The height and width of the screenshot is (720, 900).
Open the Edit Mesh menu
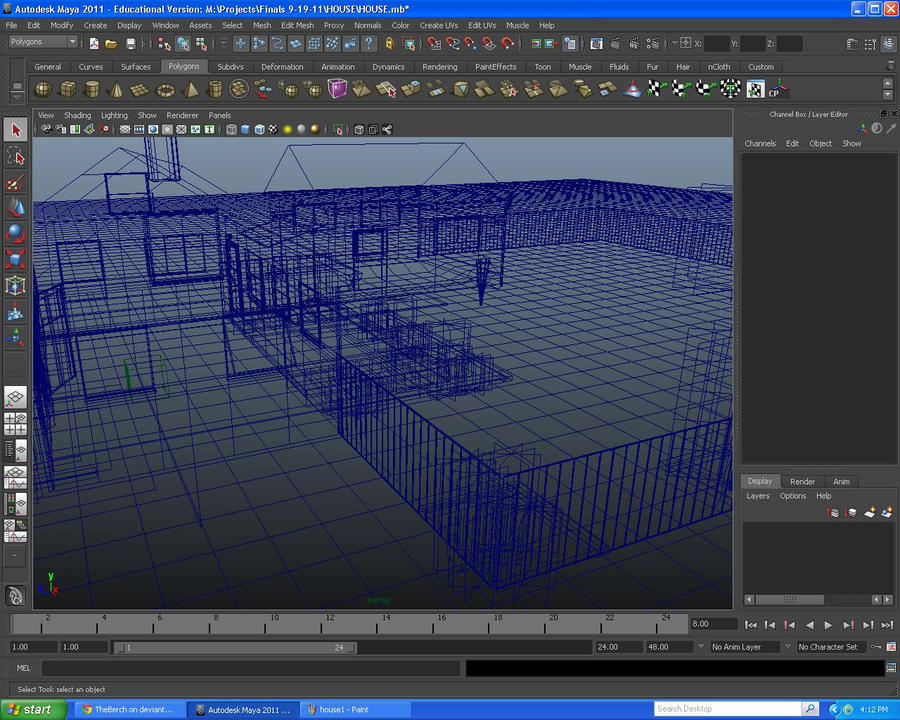pos(297,25)
